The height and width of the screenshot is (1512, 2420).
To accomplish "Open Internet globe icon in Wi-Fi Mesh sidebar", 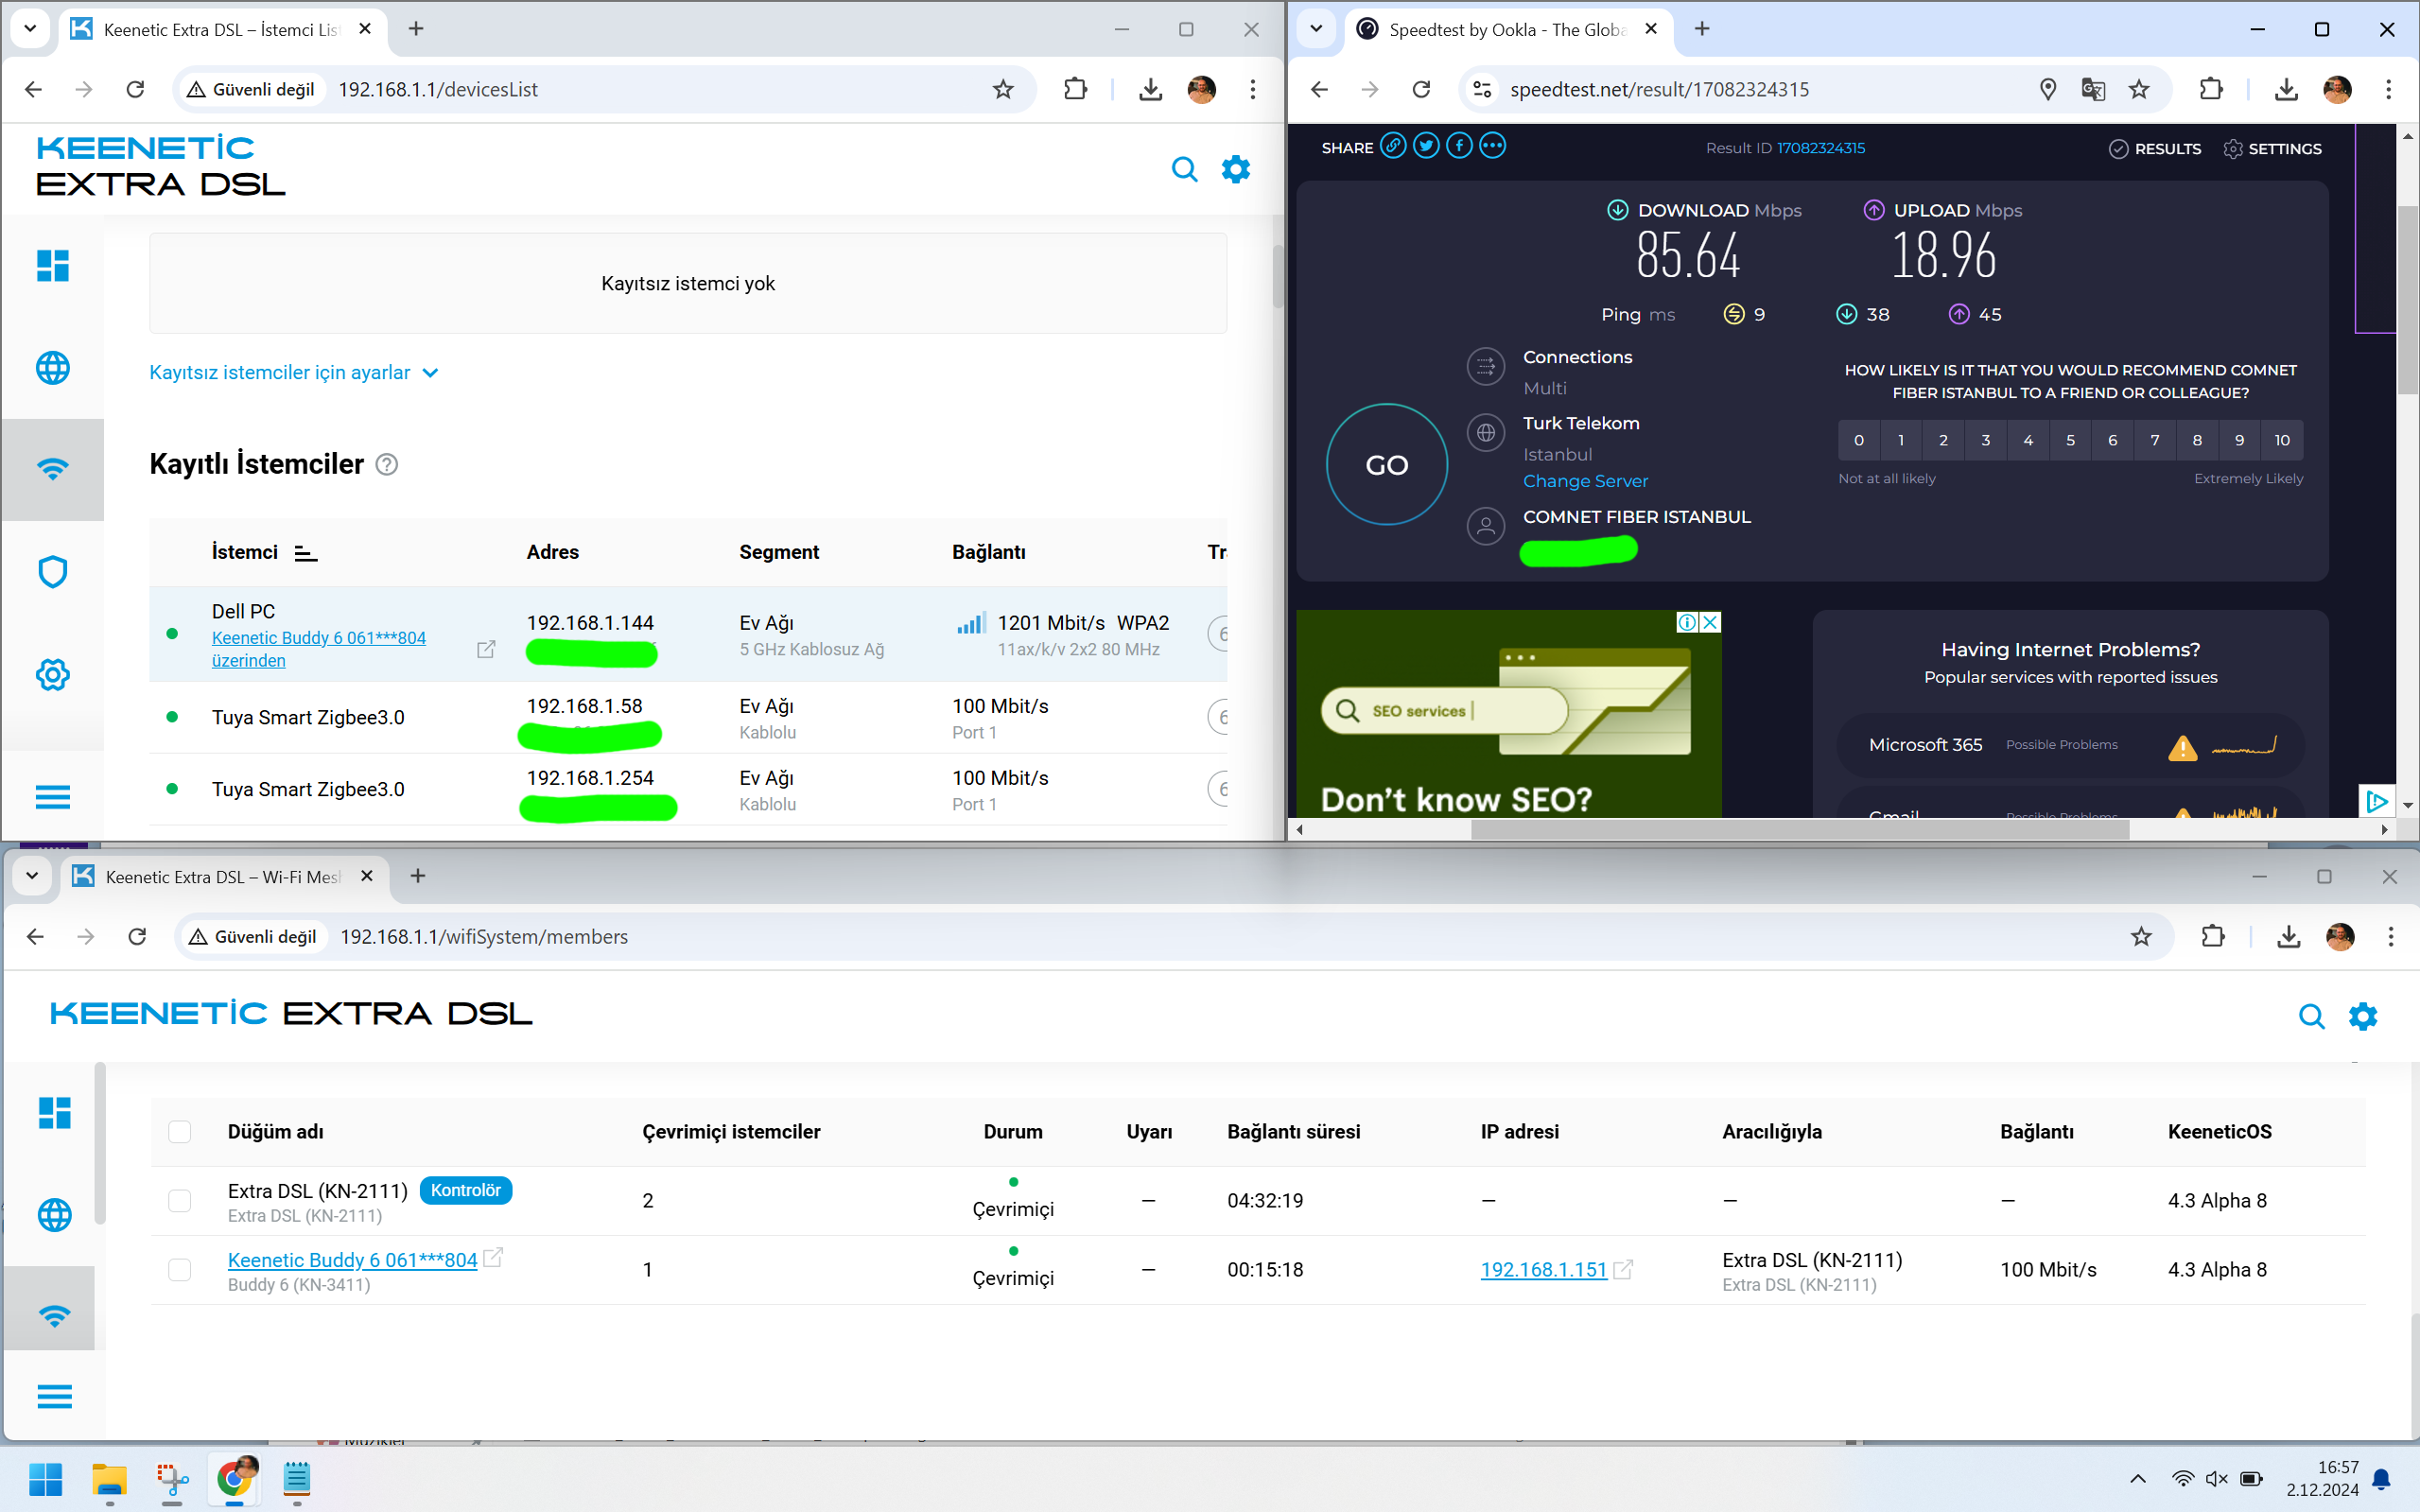I will click(55, 1215).
